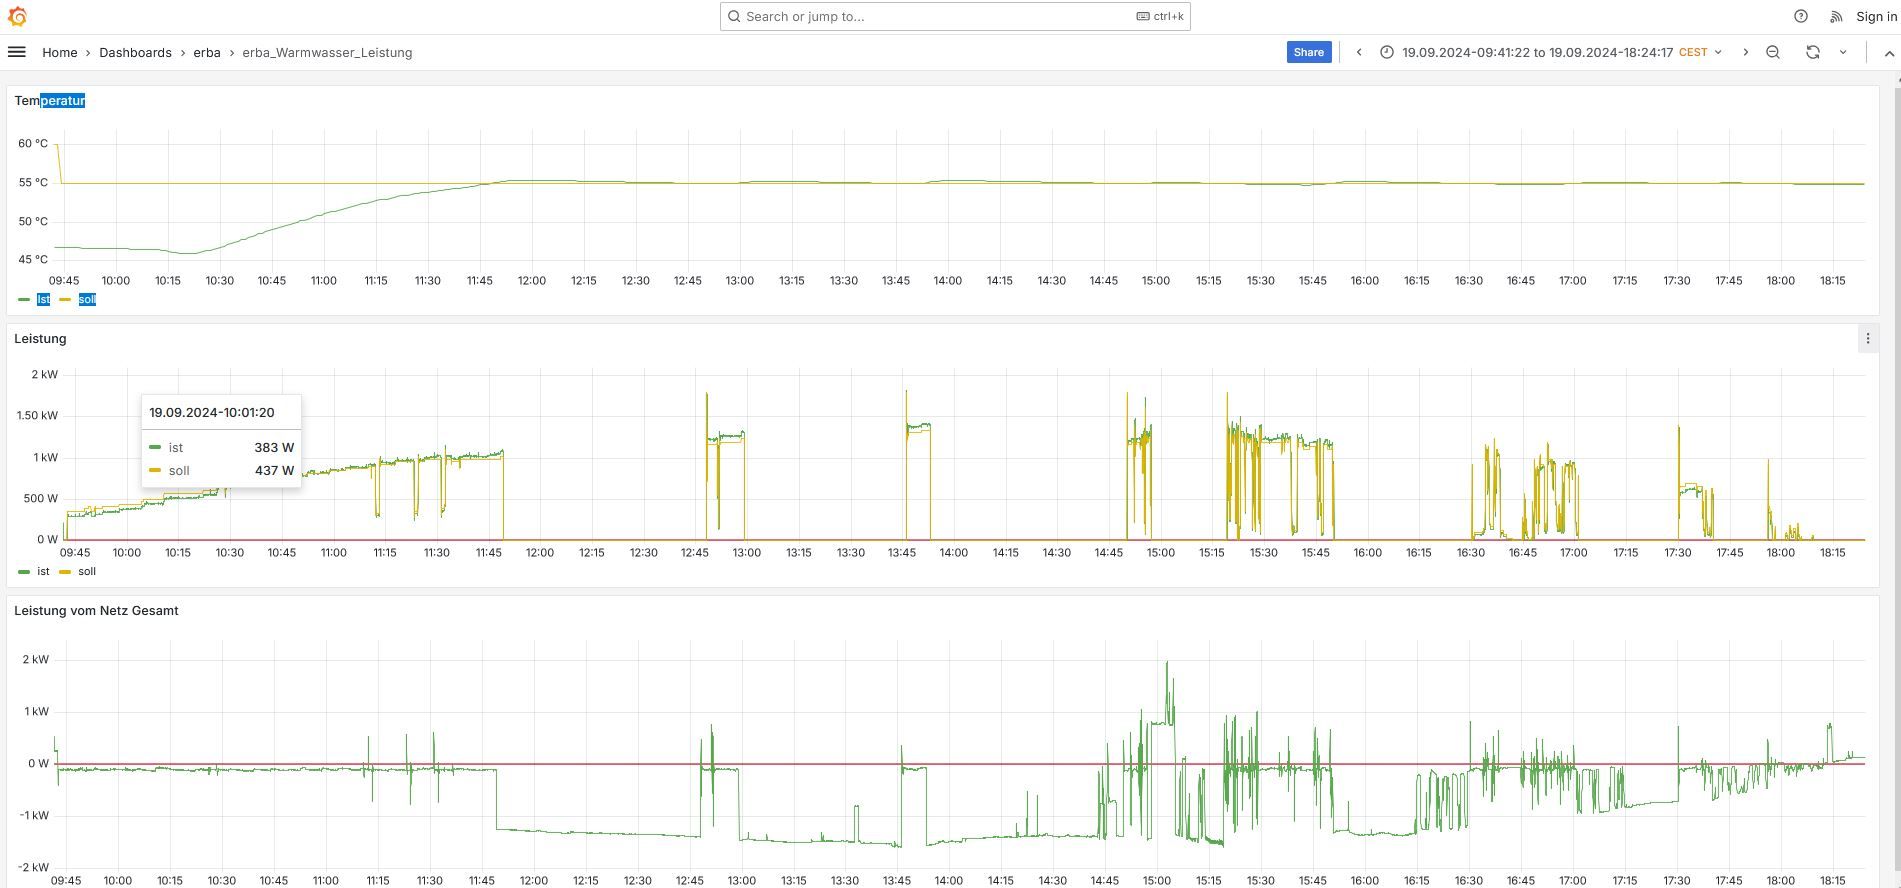
Task: Open the help icon menu
Action: click(1800, 16)
